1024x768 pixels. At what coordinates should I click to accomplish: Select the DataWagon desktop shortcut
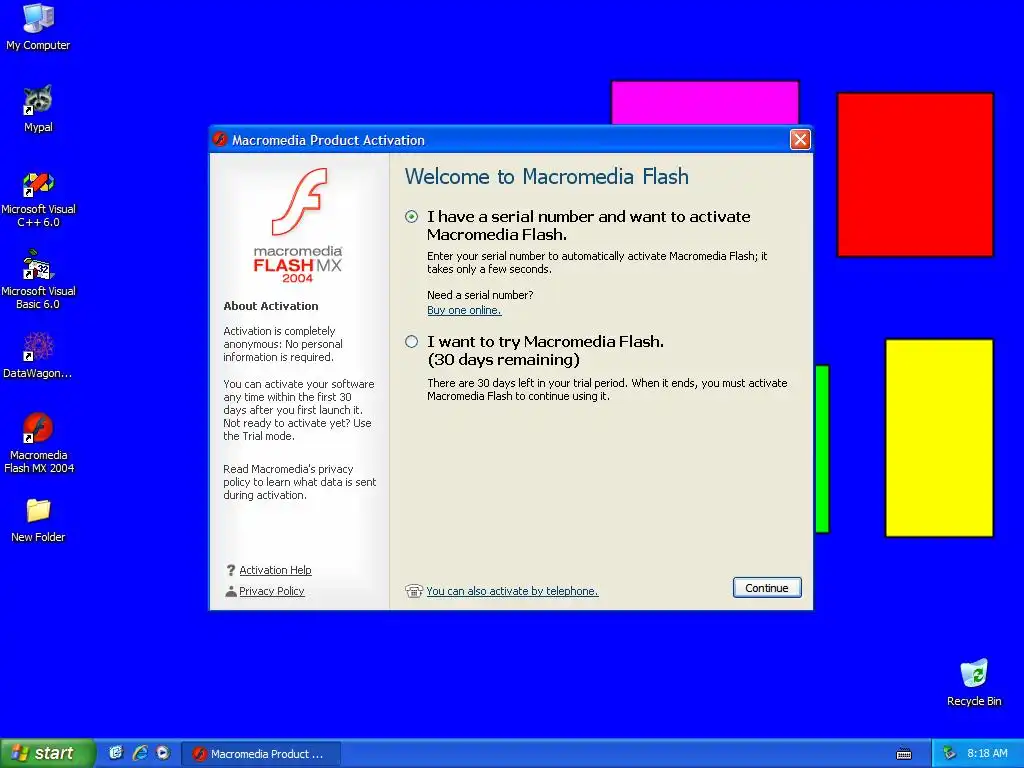tap(38, 356)
